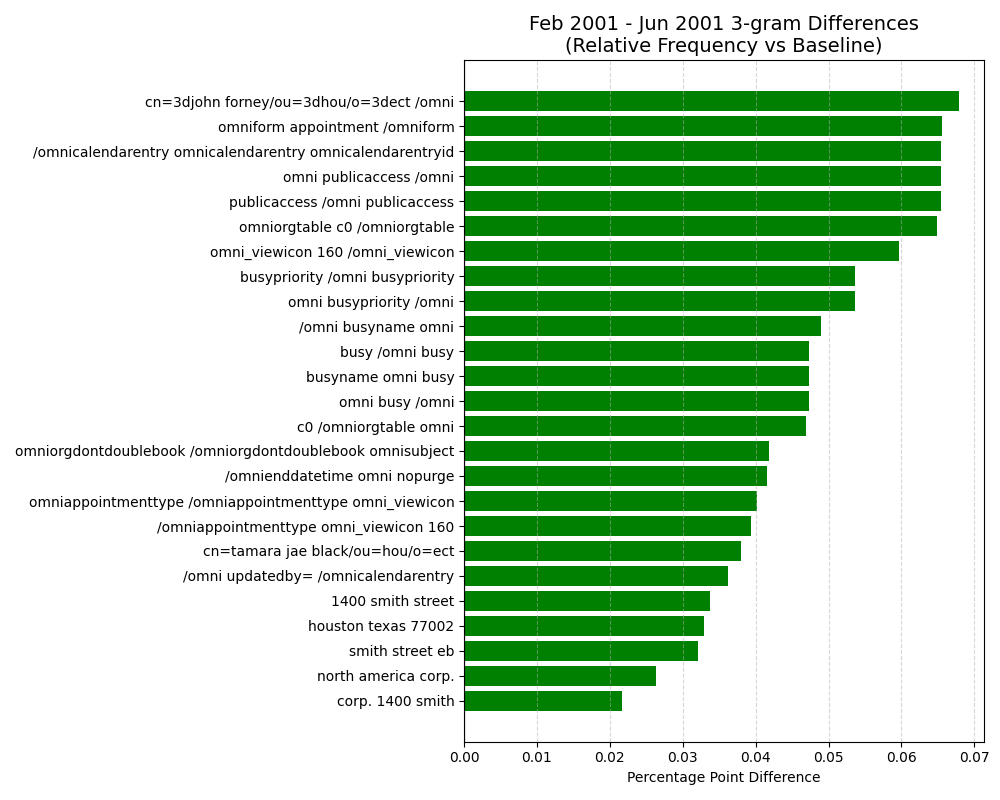Click the label 'publicaccess /omni publicaccess'
The height and width of the screenshot is (800, 1000).
[x=342, y=202]
